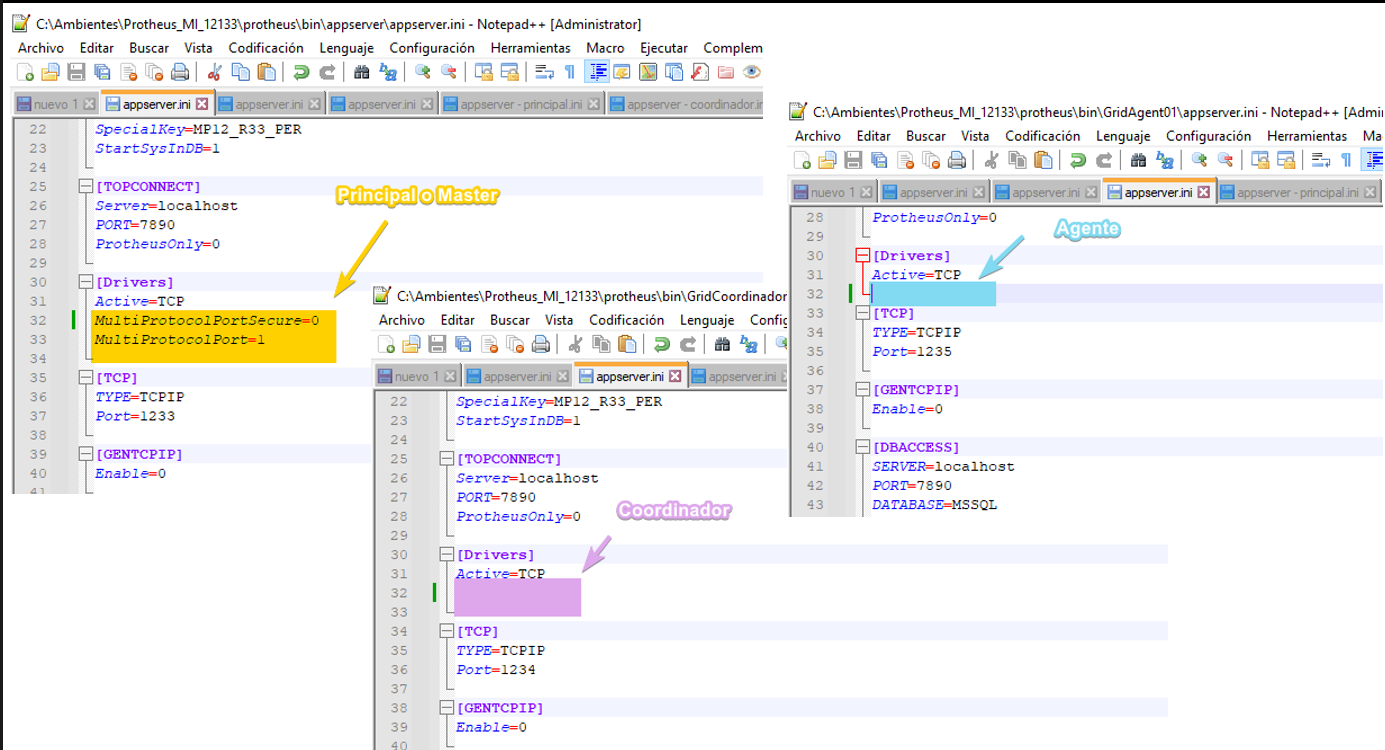Open Function List icon in left appserver window
The image size is (1385, 750).
[700, 72]
